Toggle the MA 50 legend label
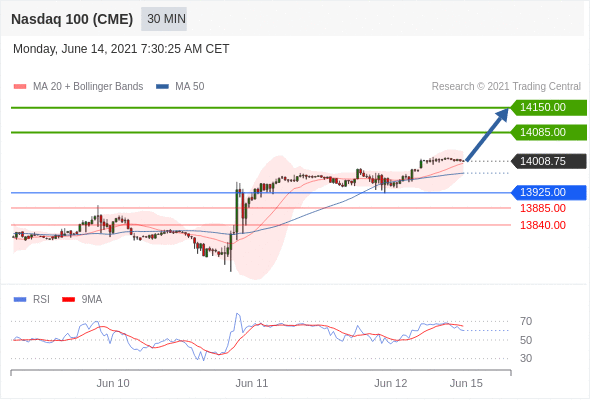This screenshot has height=400, width=590. (x=190, y=87)
